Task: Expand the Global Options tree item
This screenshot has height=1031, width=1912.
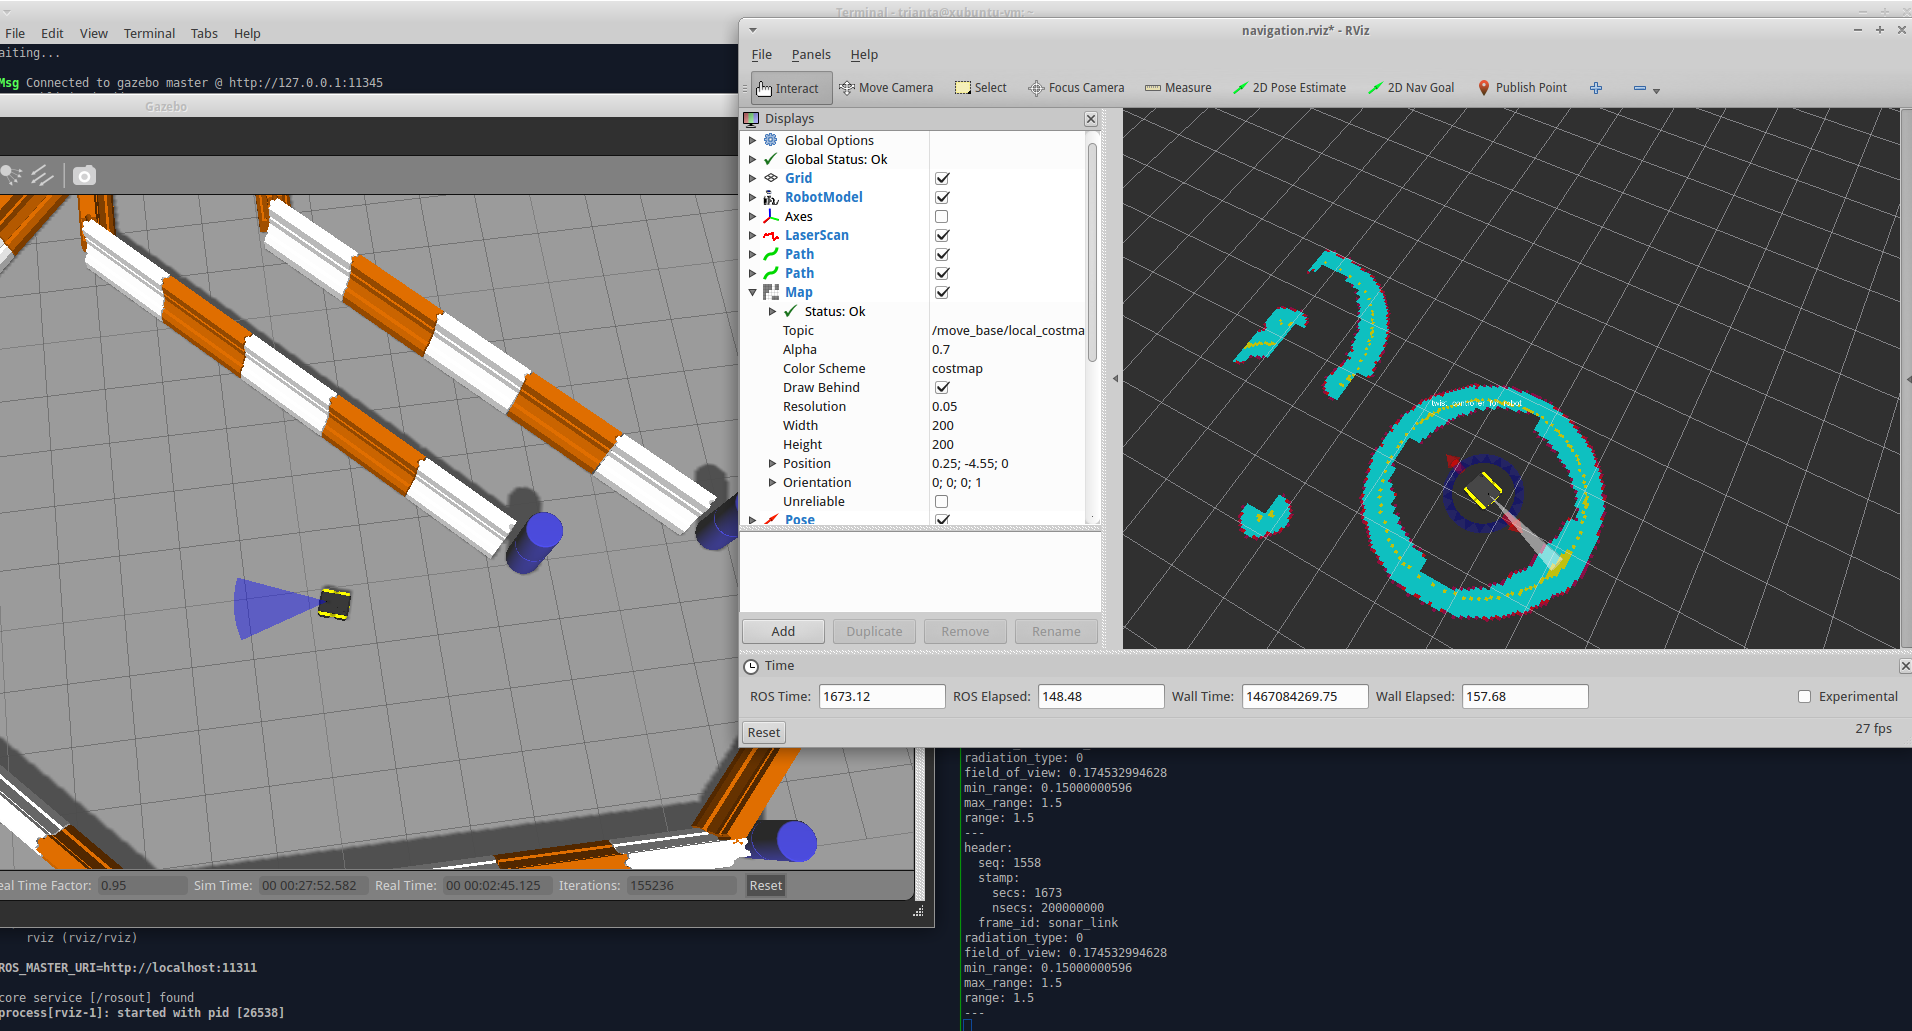Action: [x=753, y=140]
